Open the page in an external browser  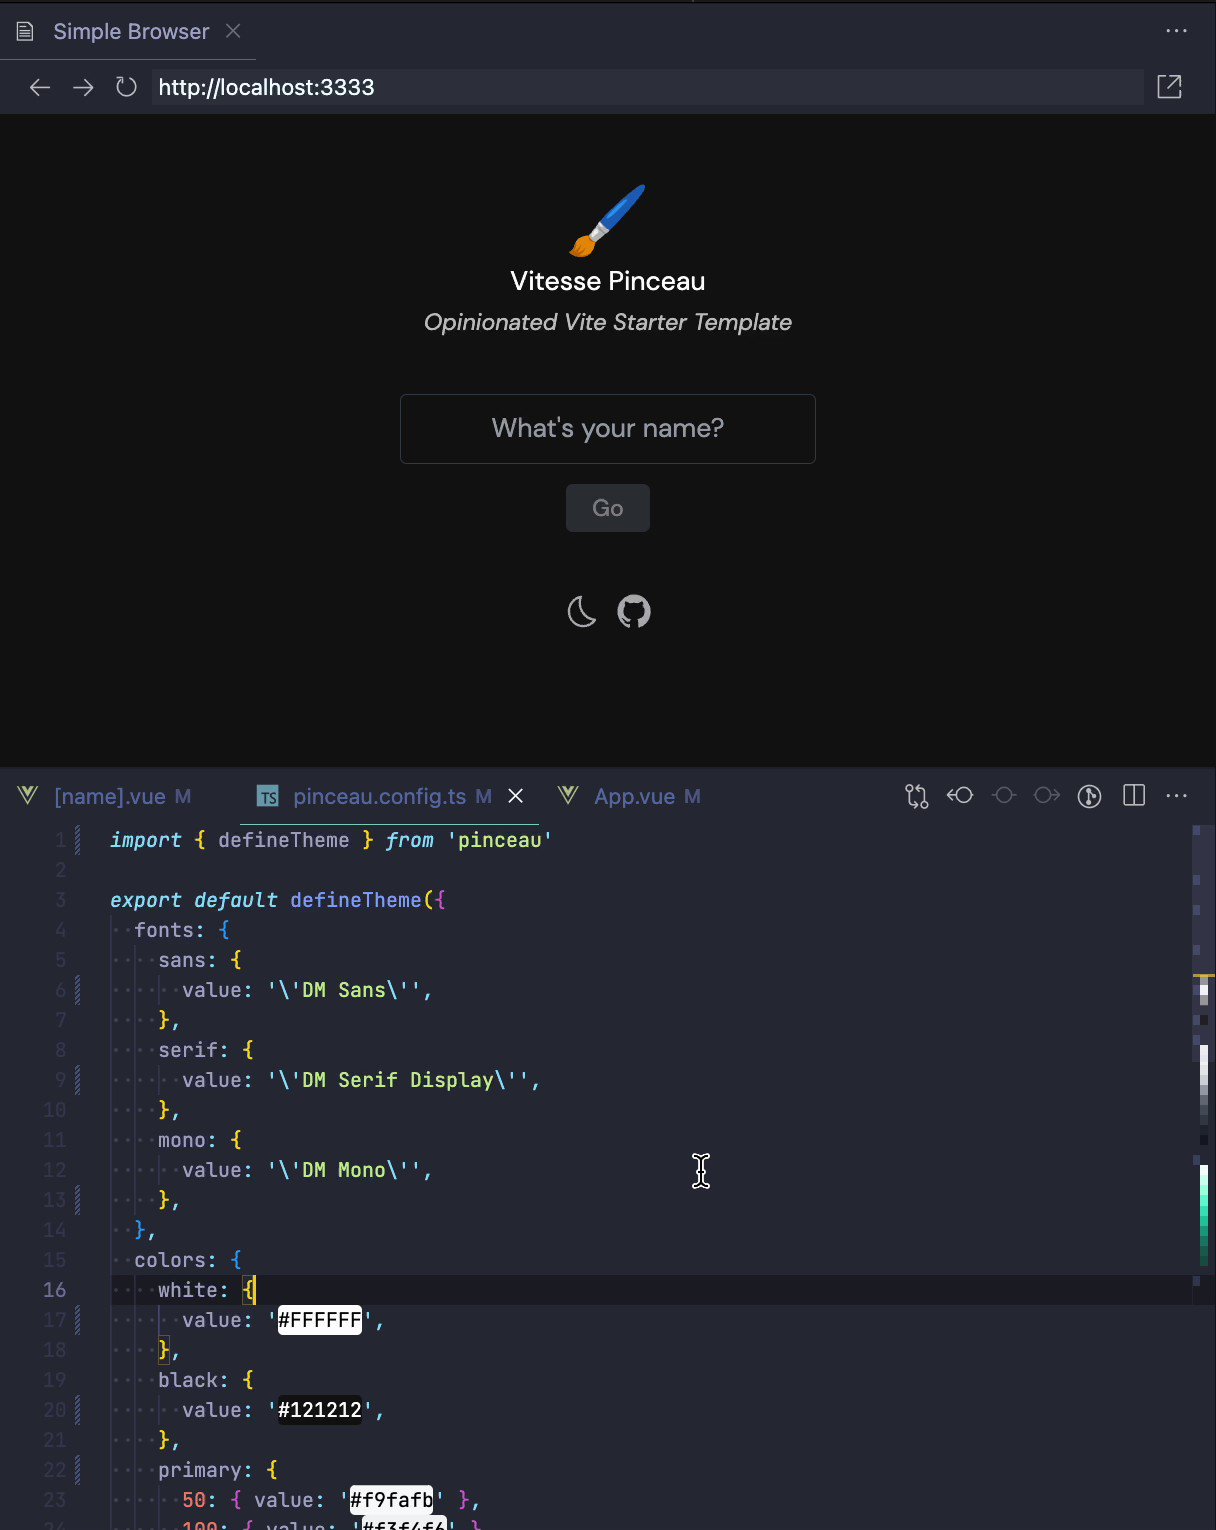point(1169,87)
